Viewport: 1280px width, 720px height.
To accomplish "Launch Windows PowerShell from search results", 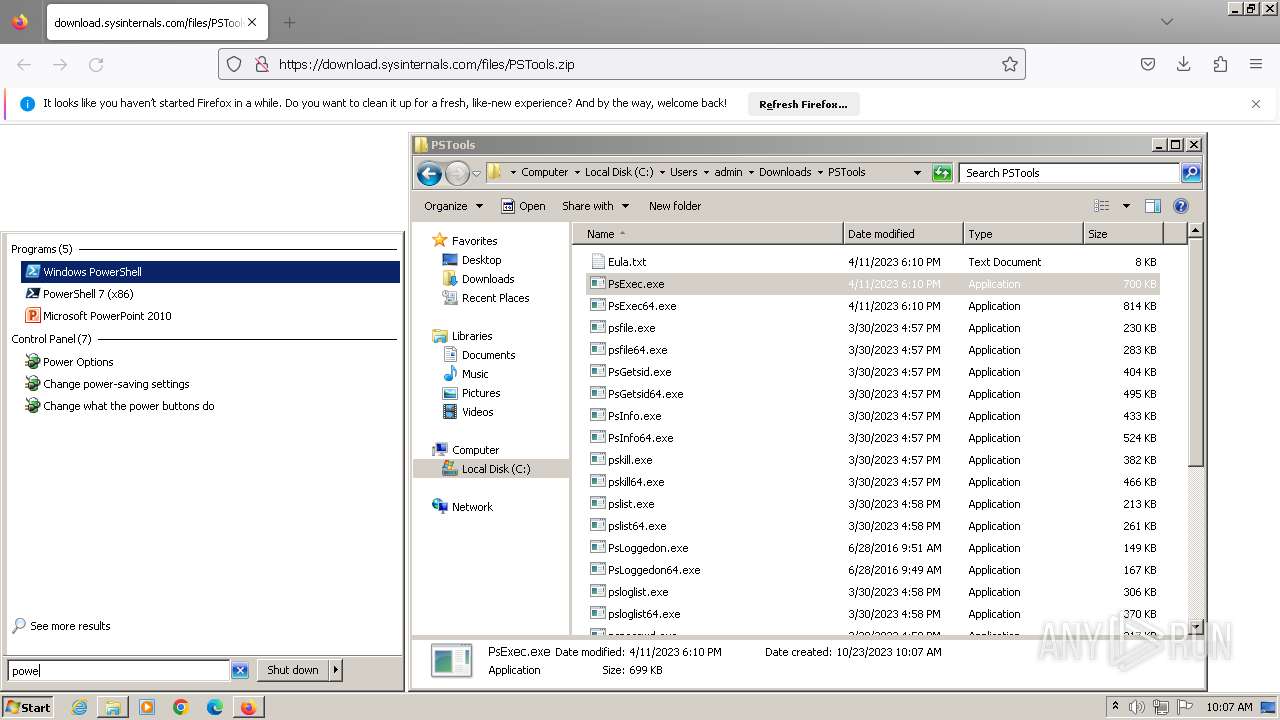I will [210, 272].
